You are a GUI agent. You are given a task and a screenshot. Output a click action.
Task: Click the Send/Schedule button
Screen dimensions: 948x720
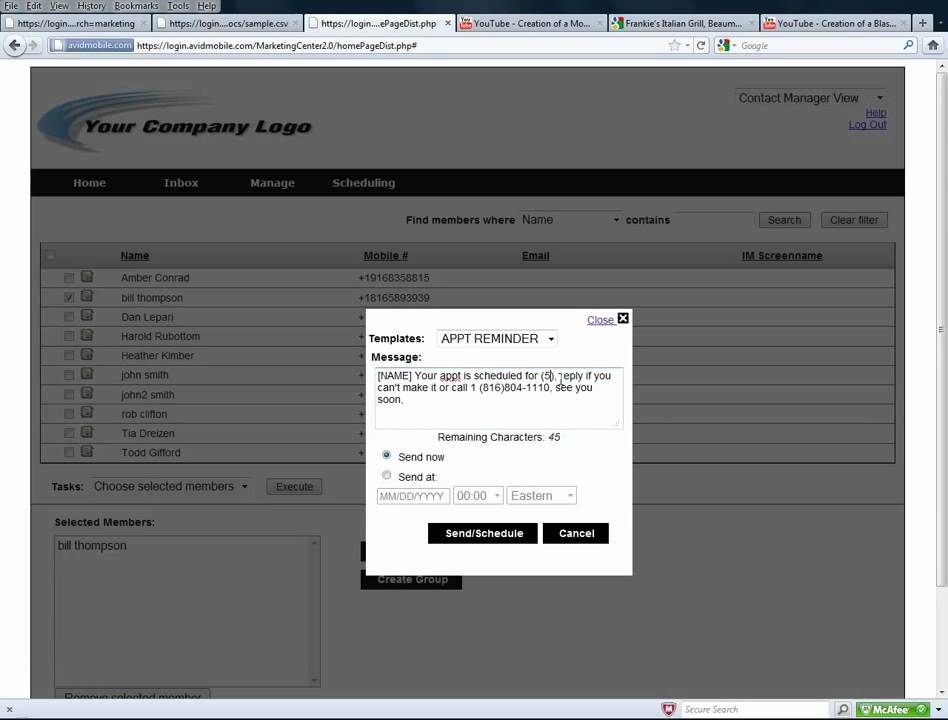coord(482,533)
